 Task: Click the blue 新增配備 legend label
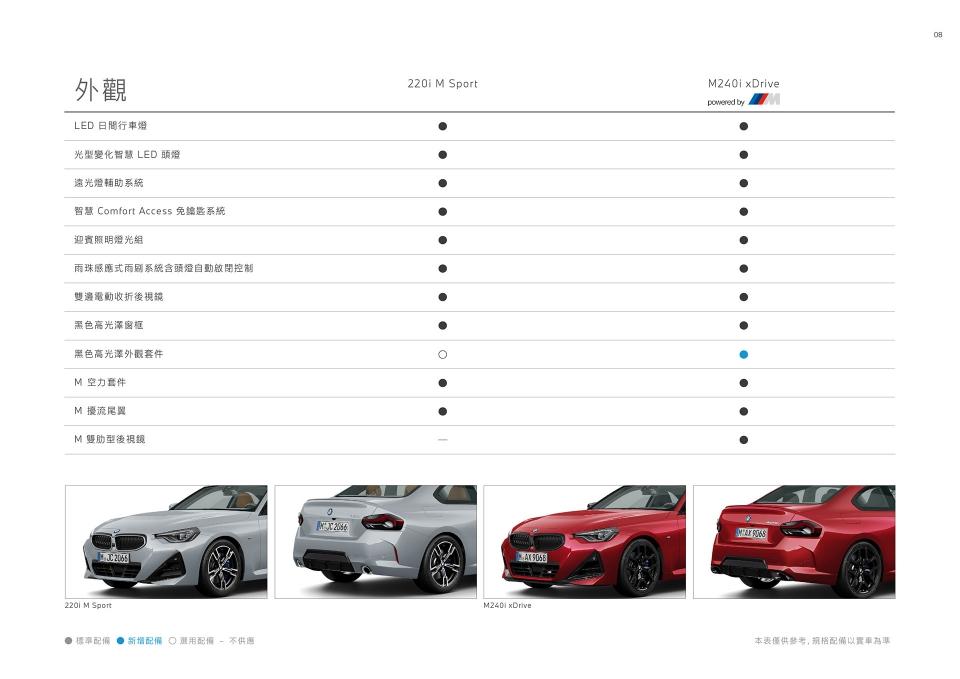point(145,641)
